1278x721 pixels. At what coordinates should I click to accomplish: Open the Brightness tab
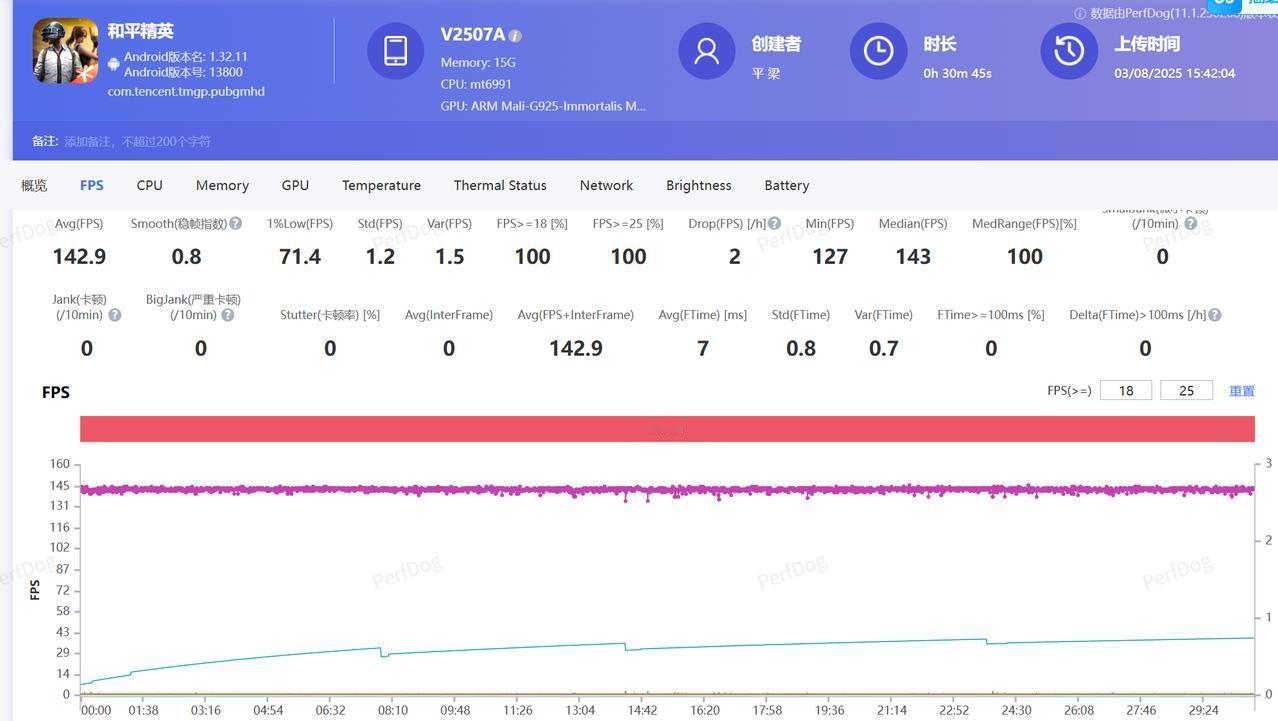(x=698, y=185)
